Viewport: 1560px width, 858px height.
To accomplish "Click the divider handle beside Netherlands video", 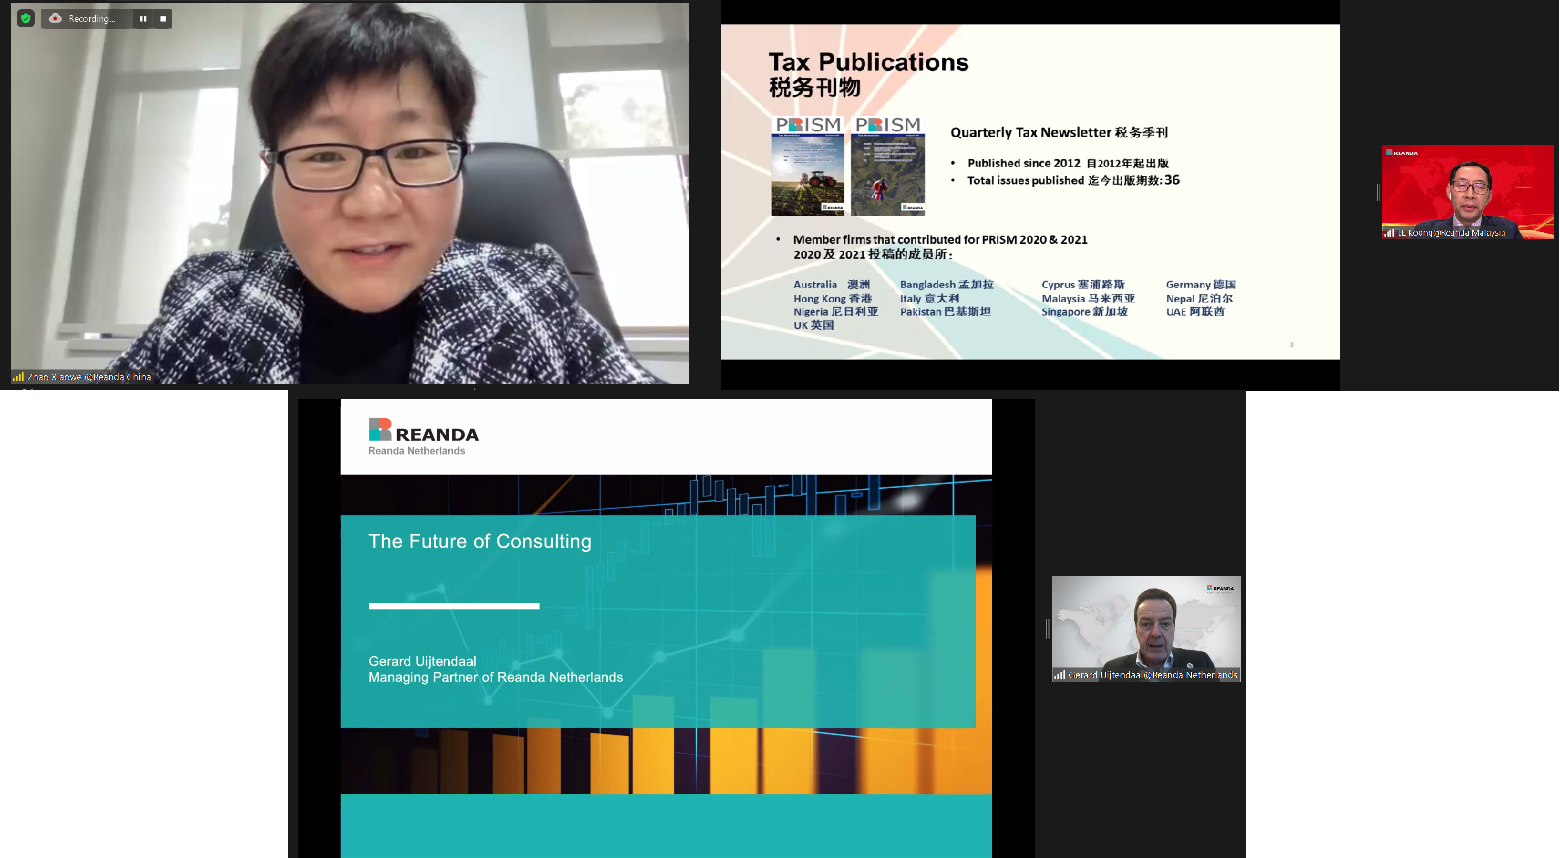I will (1047, 628).
